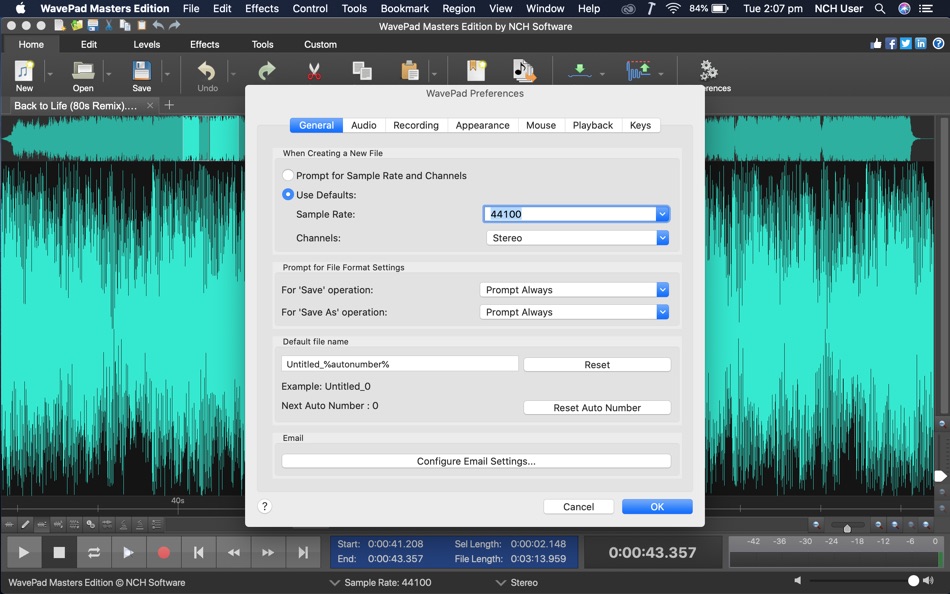Click the zoom slider knob above the meter

point(847,528)
